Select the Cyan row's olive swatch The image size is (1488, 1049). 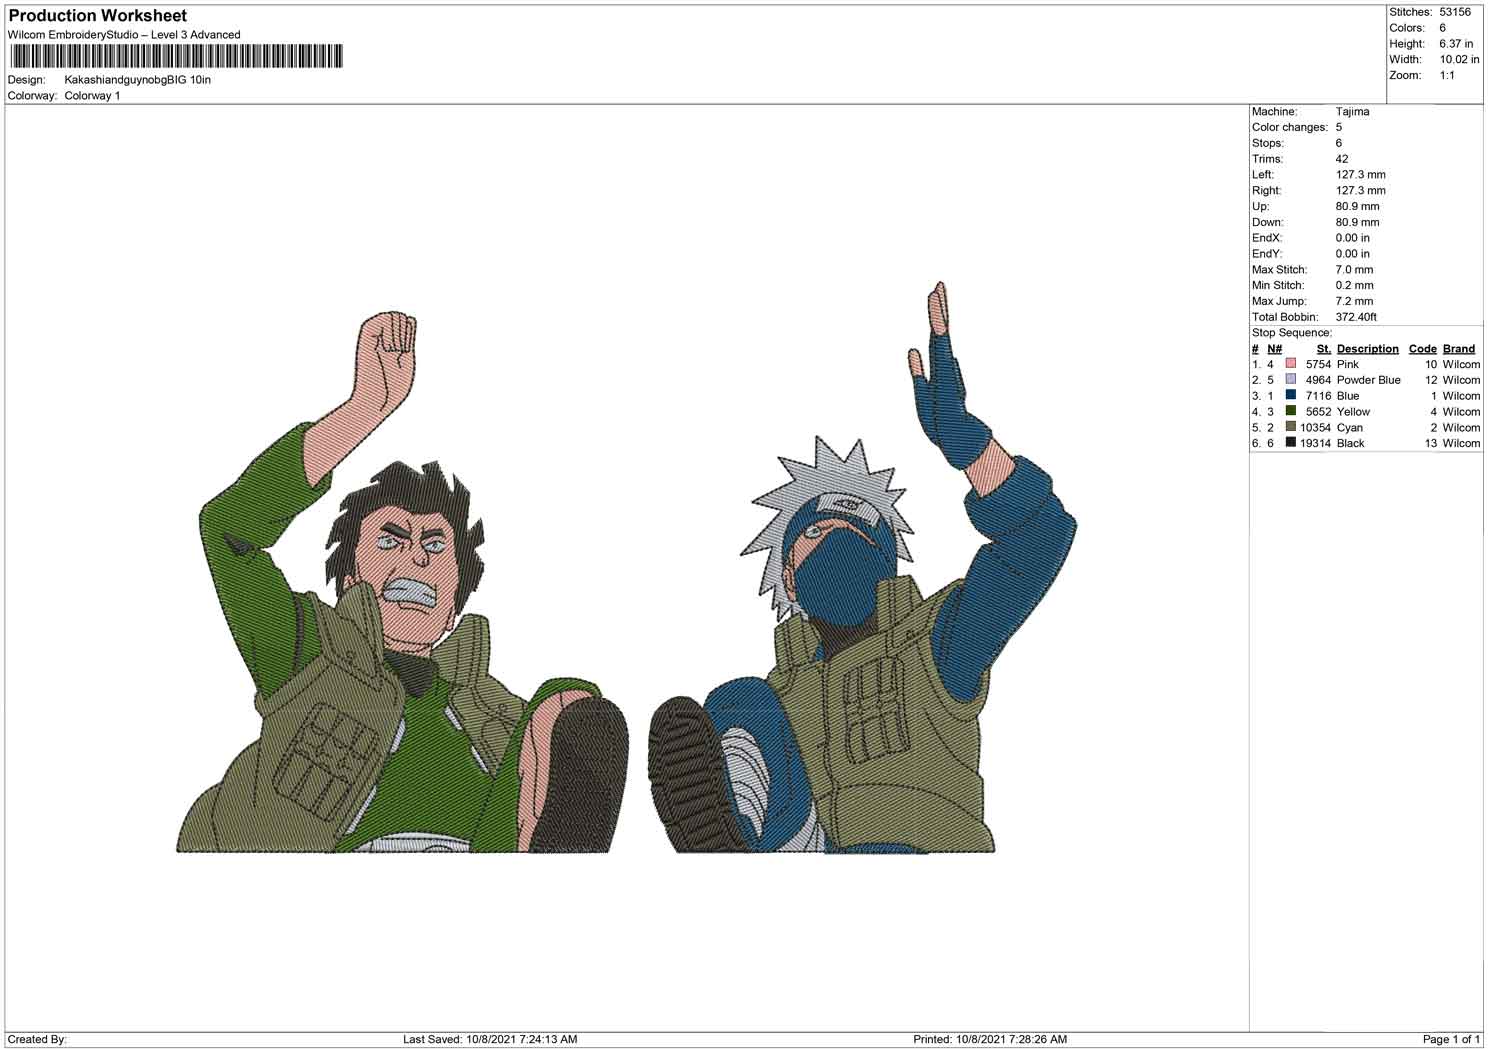tap(1291, 427)
